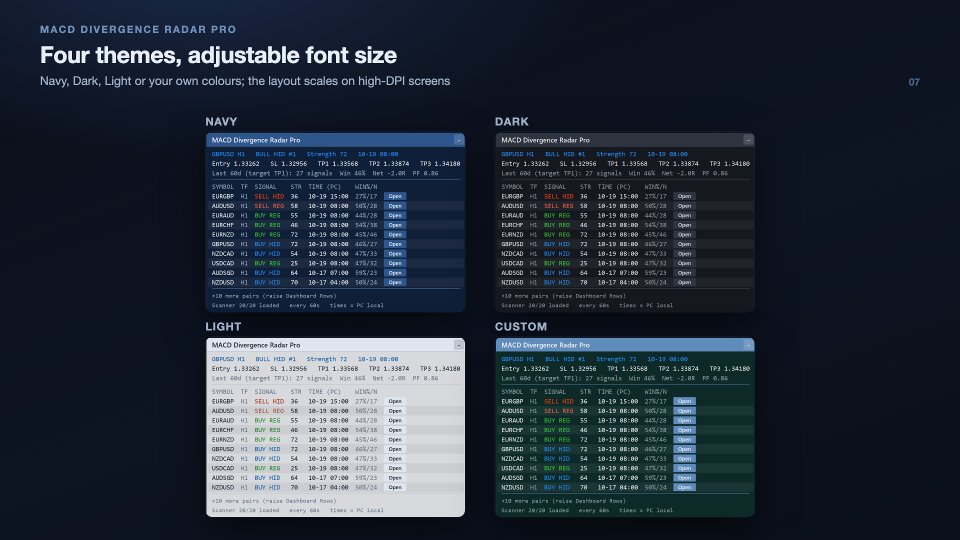Open NZDCAD chart in the Custom panel
The image size is (960, 540).
pyautogui.click(x=684, y=459)
